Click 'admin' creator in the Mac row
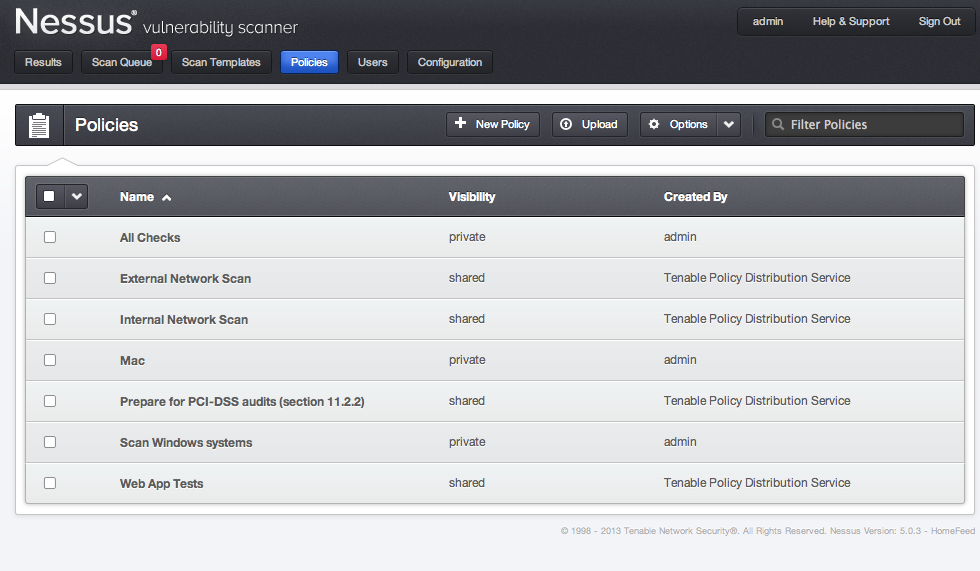 (x=680, y=360)
